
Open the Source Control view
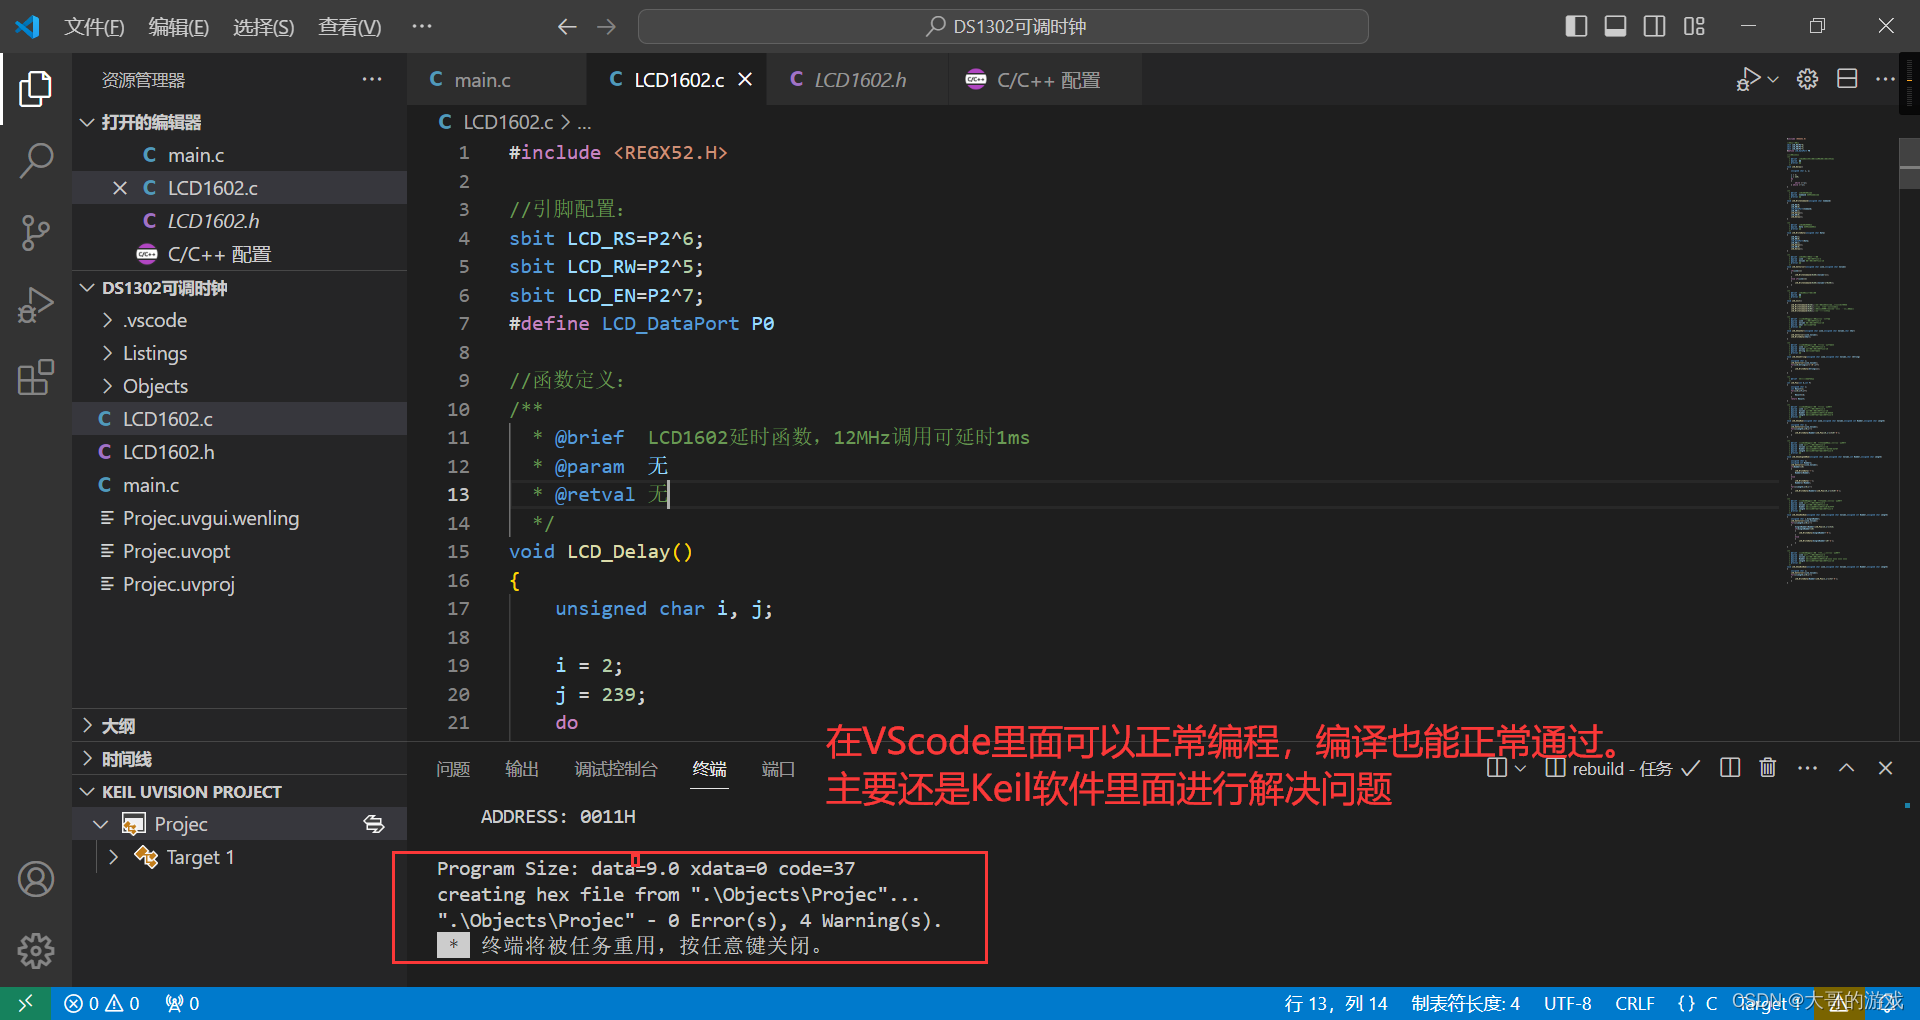point(36,232)
